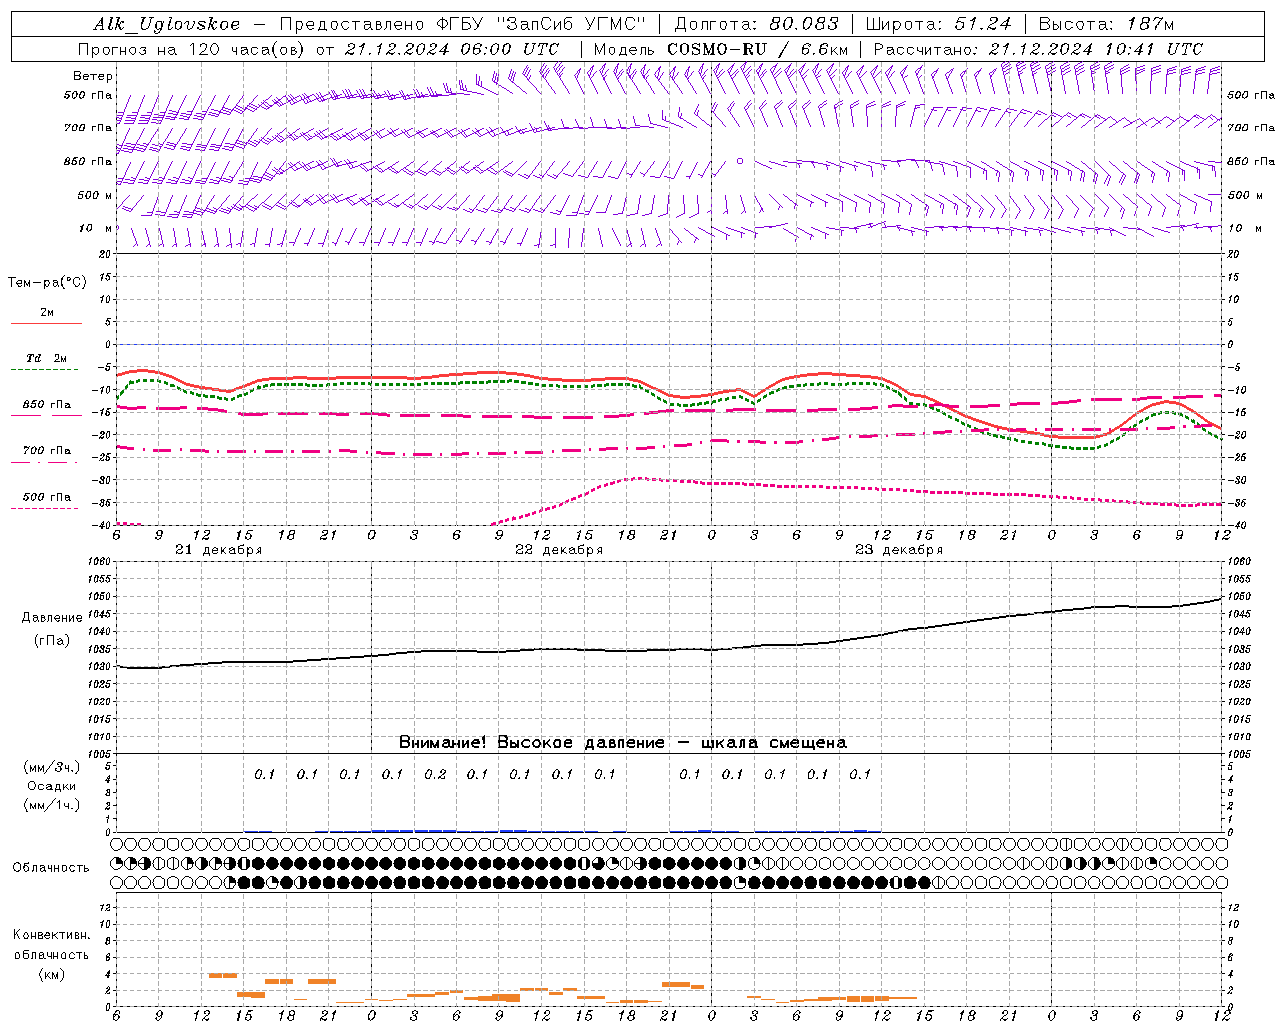Click the Тем-ра(°C) axis label
The height and width of the screenshot is (1024, 1280).
(47, 283)
